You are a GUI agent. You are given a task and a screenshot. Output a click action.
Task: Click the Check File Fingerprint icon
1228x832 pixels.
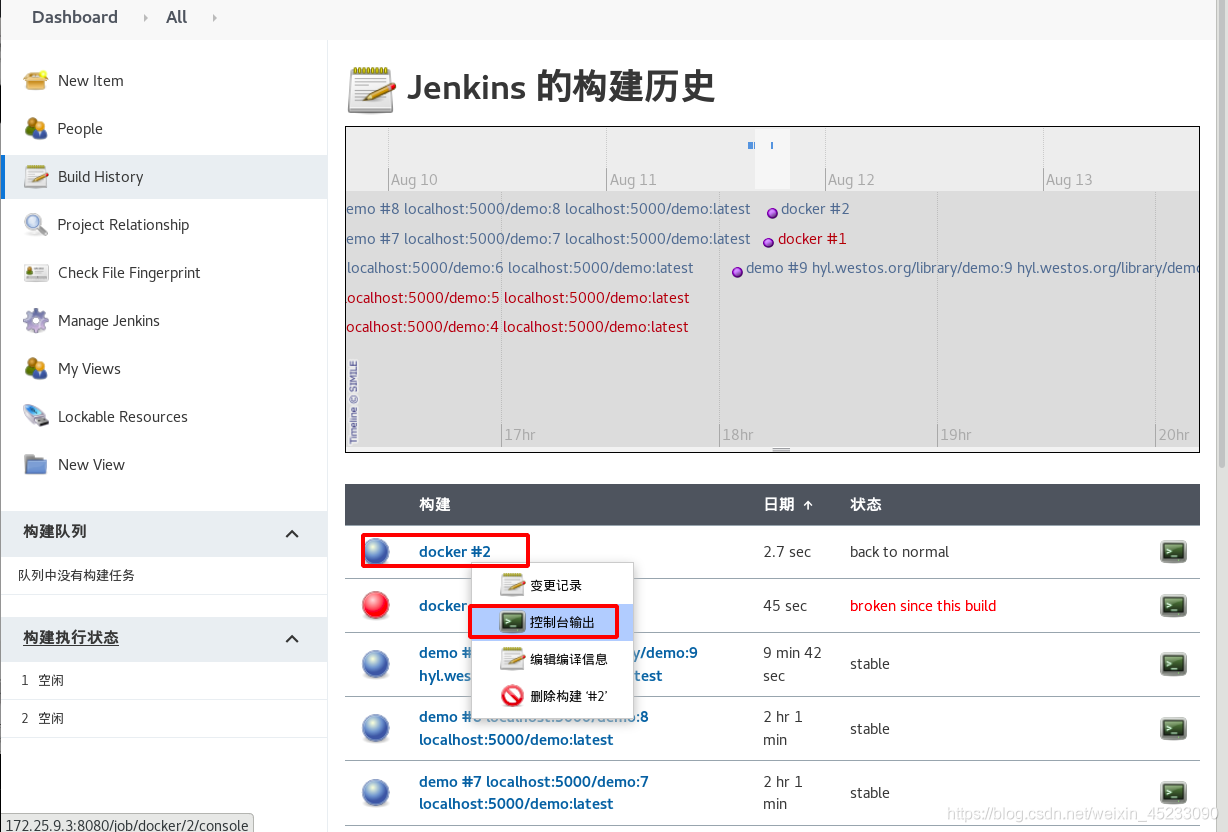click(36, 273)
